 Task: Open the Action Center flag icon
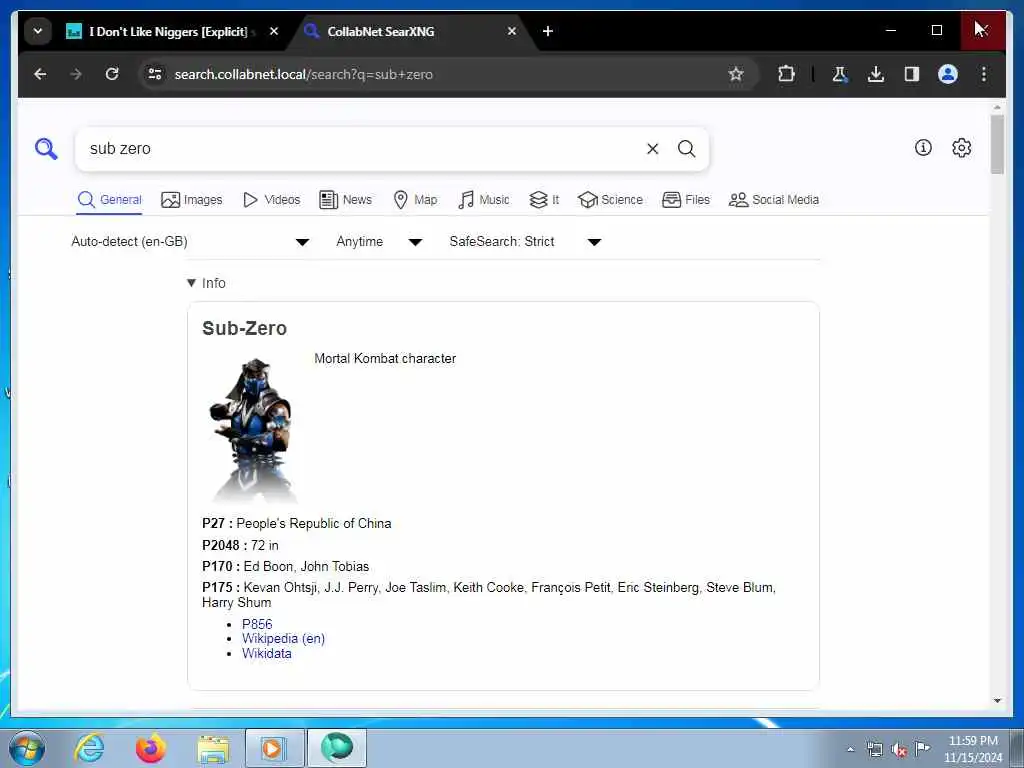click(x=922, y=749)
